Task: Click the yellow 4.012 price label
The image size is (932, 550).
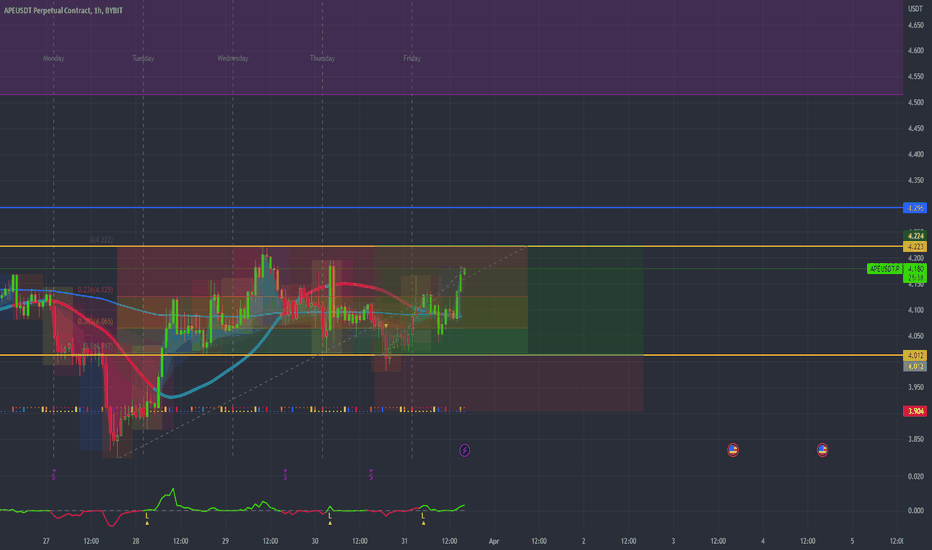Action: [x=915, y=356]
